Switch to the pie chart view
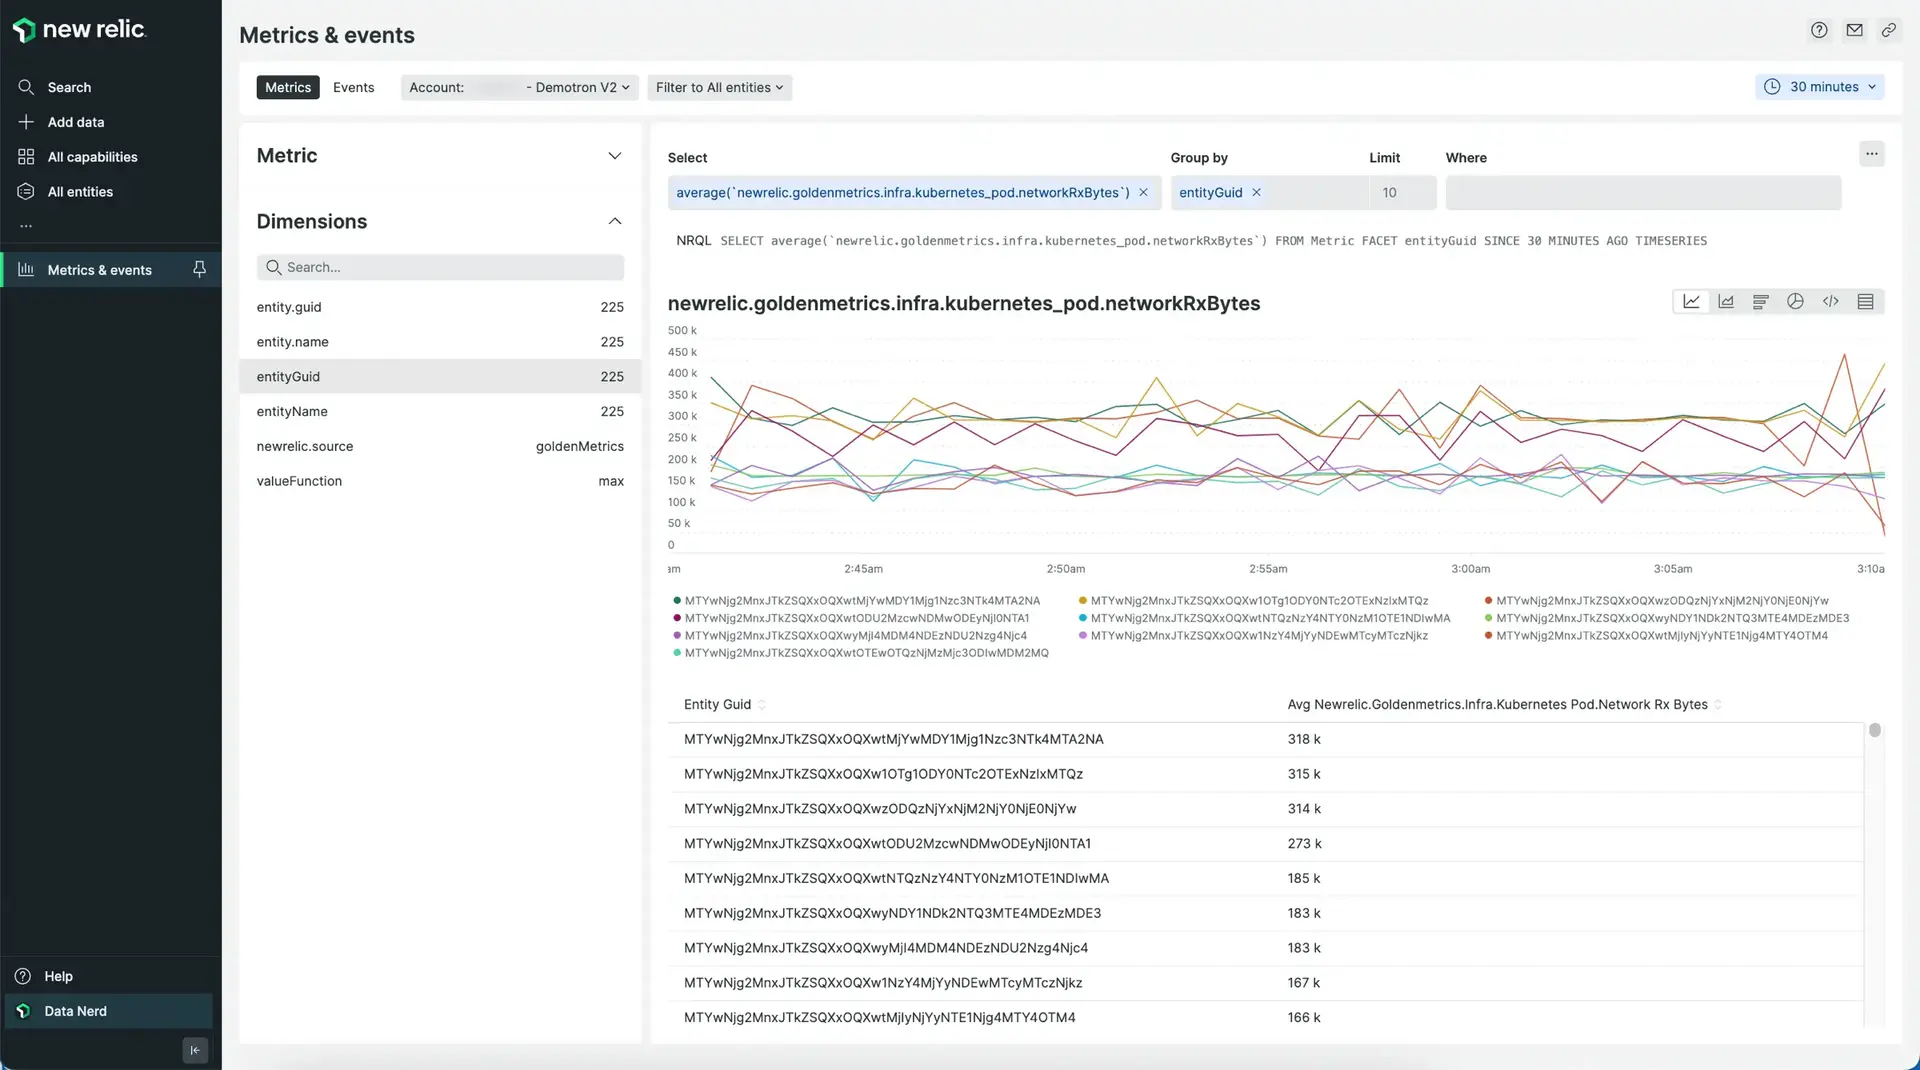Screen dimensions: 1920x1070 coord(1796,302)
